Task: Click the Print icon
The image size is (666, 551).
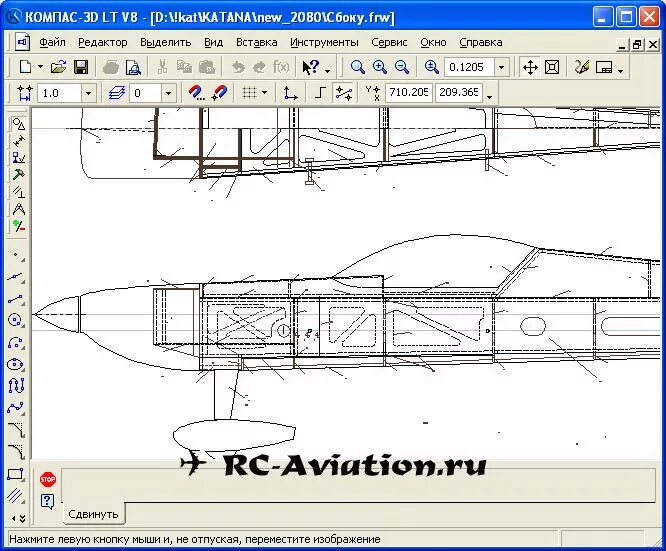Action: [x=111, y=67]
